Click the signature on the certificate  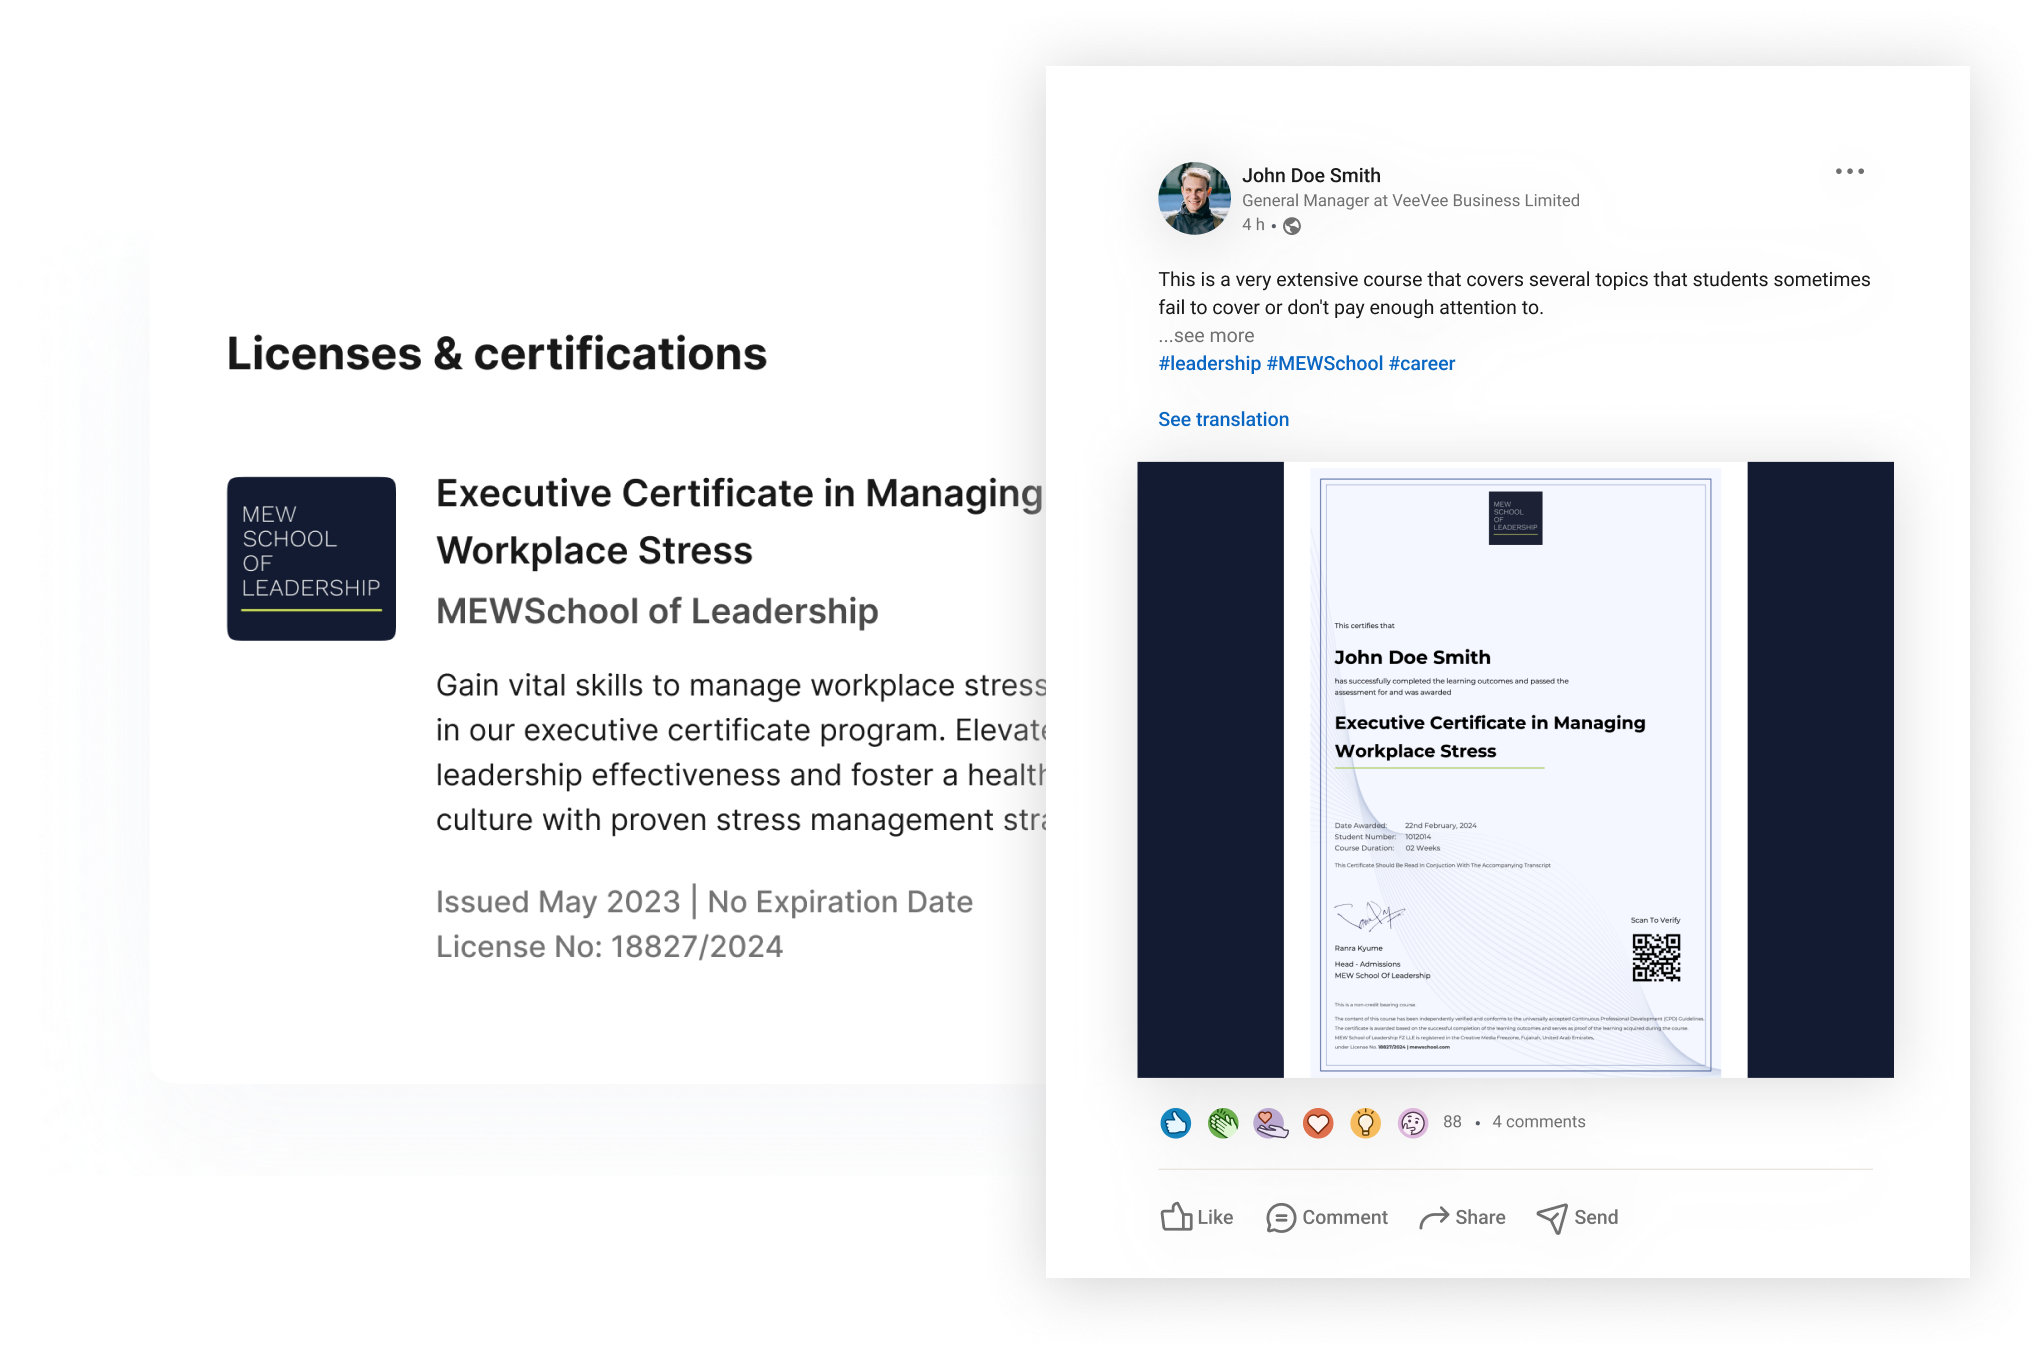coord(1369,915)
